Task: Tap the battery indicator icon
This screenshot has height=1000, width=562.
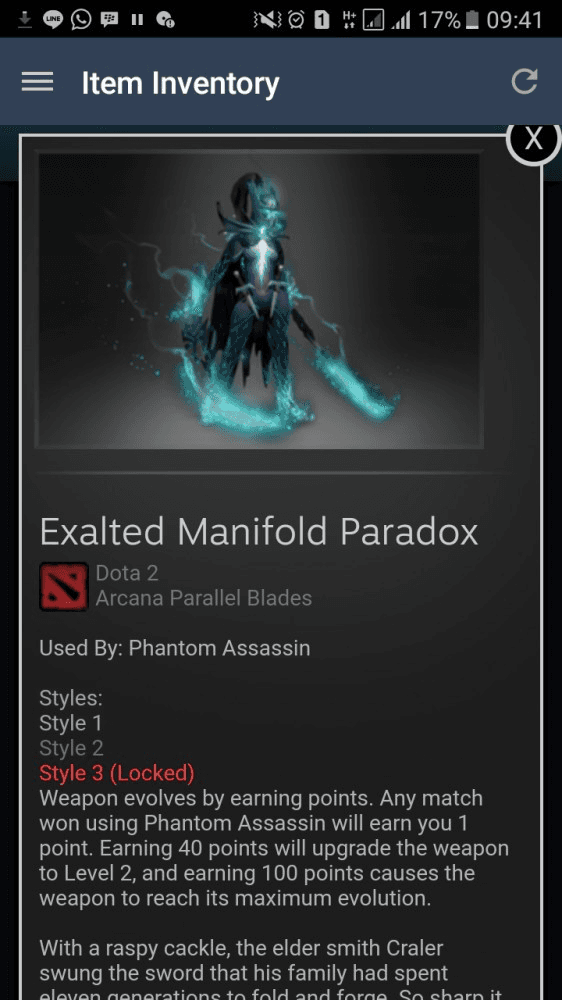Action: click(472, 20)
